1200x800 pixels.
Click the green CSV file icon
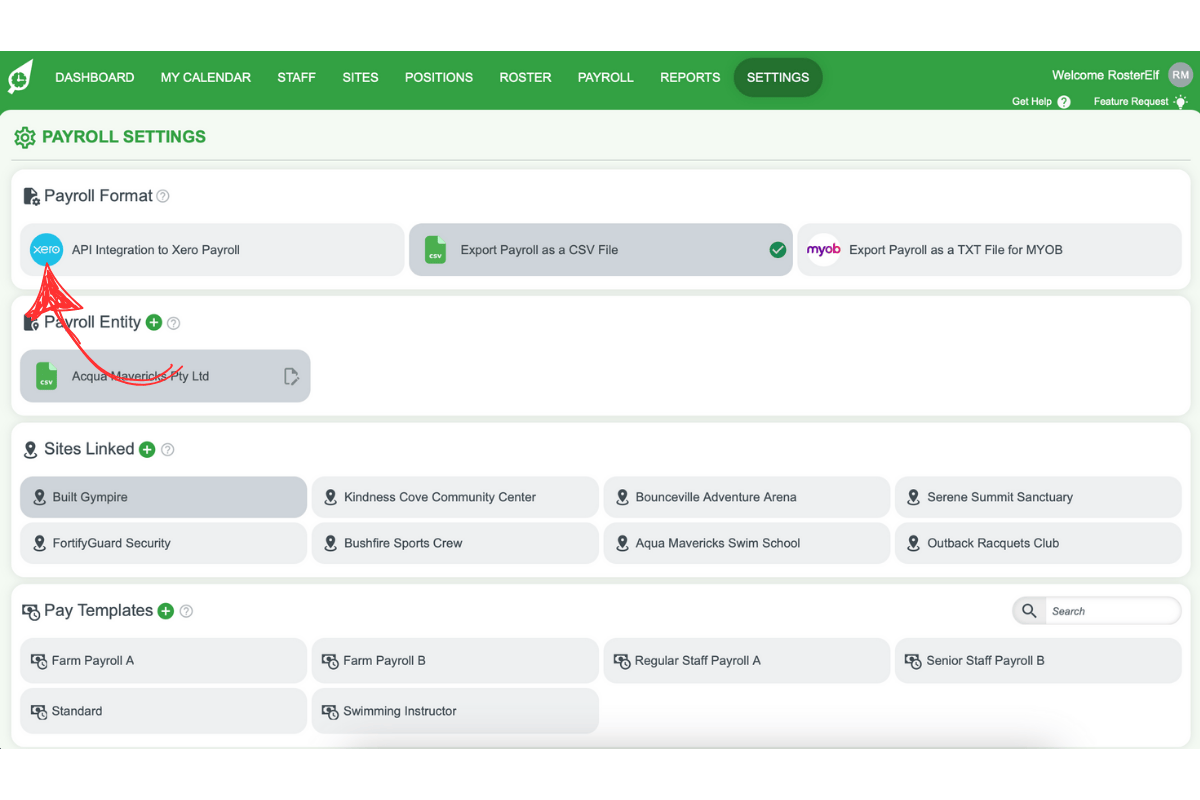pos(435,249)
